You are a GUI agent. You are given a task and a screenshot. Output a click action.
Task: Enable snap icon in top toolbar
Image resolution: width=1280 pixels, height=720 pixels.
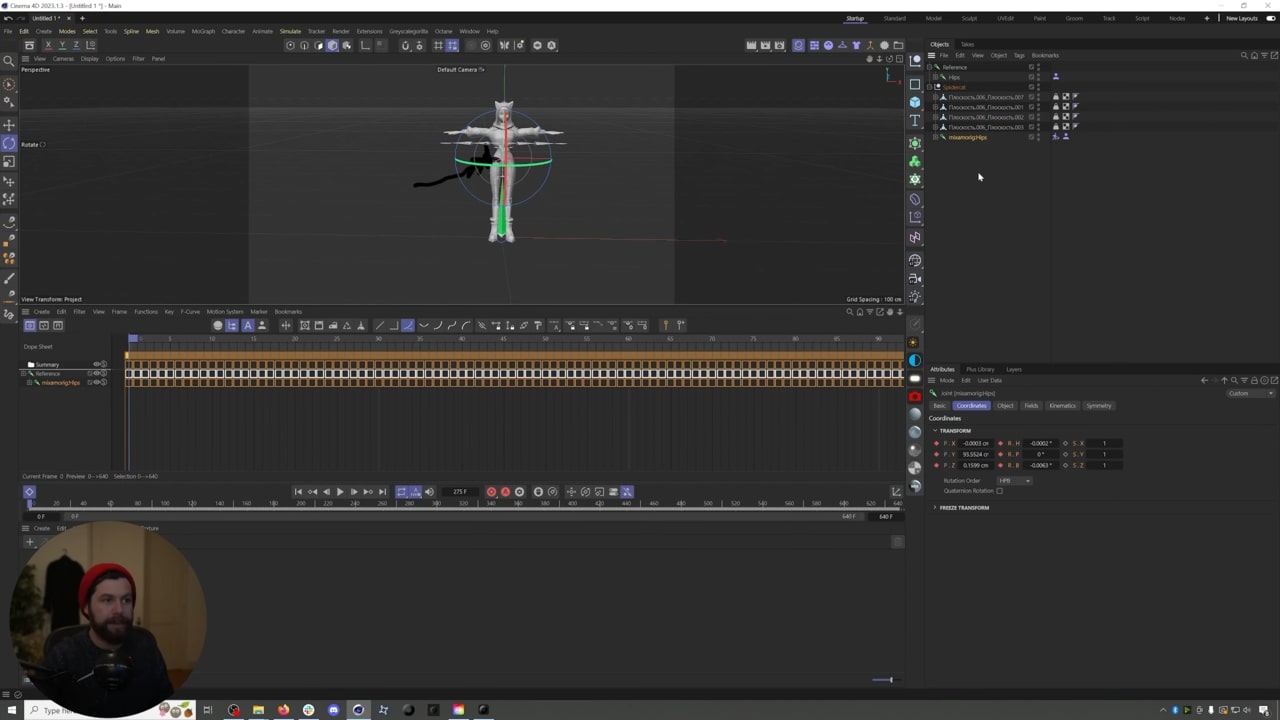point(405,45)
